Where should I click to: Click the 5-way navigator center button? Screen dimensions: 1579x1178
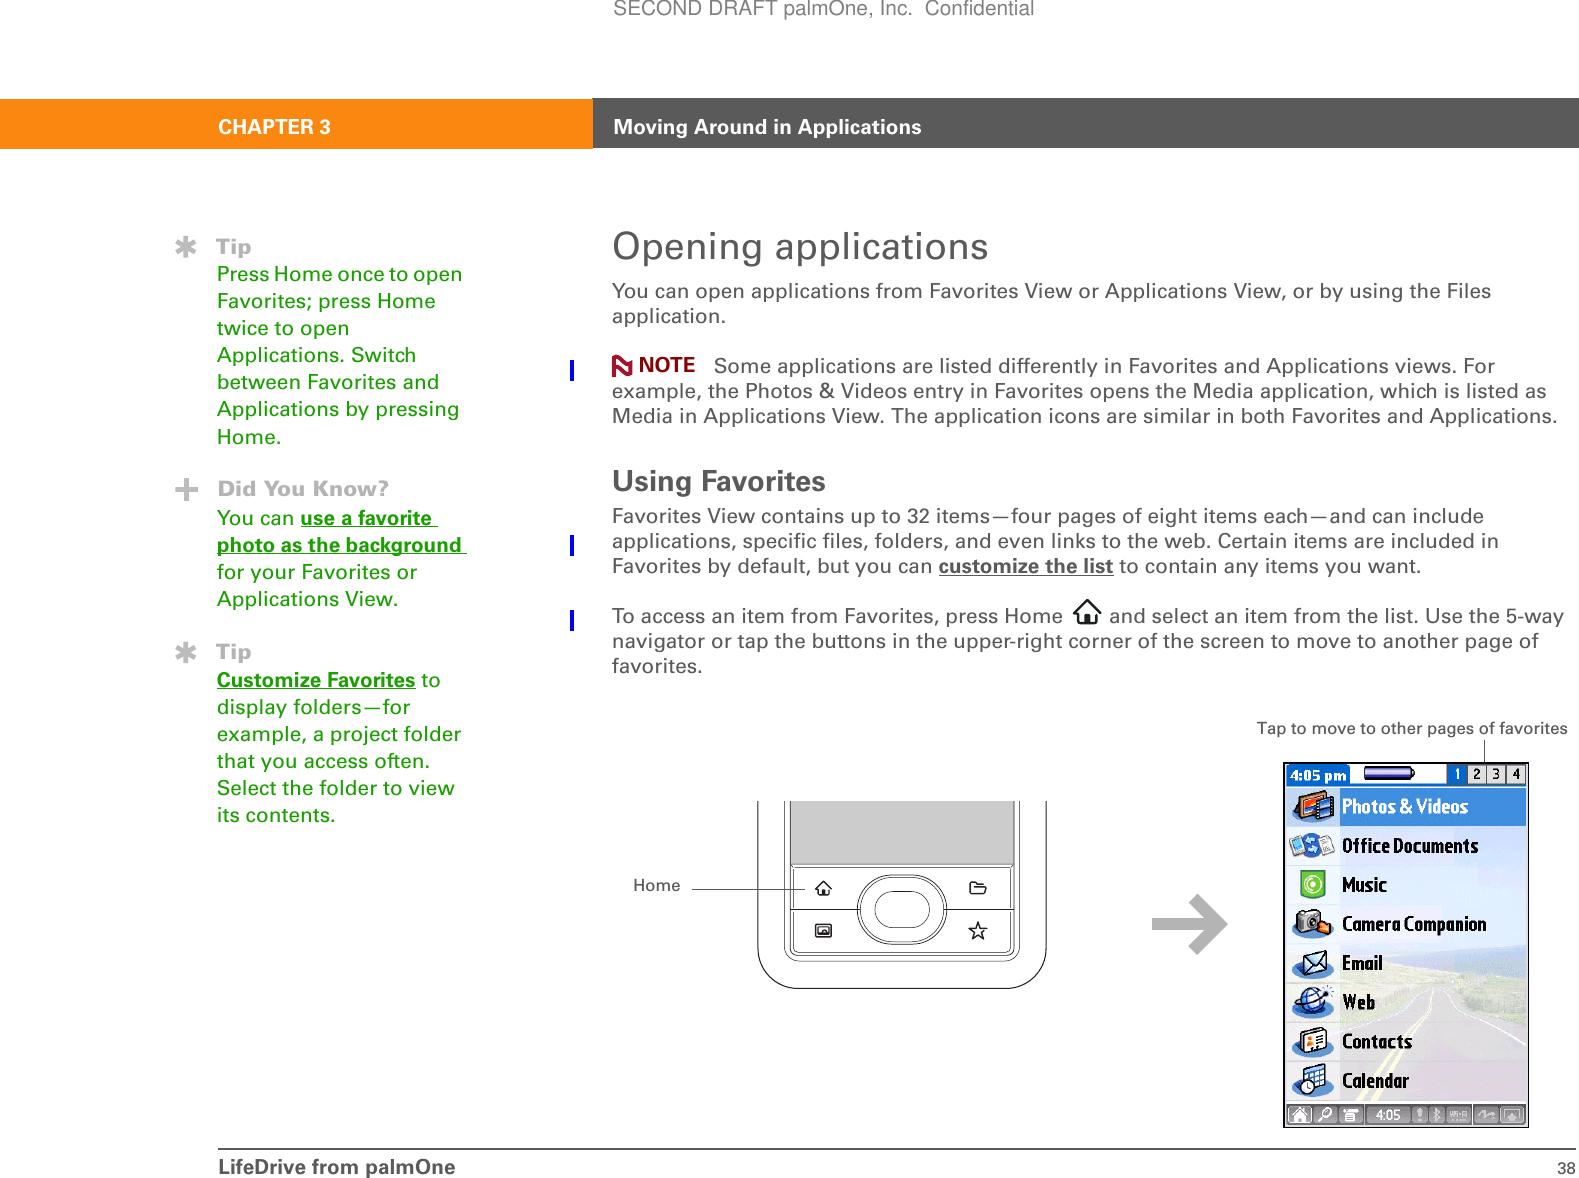coord(902,909)
